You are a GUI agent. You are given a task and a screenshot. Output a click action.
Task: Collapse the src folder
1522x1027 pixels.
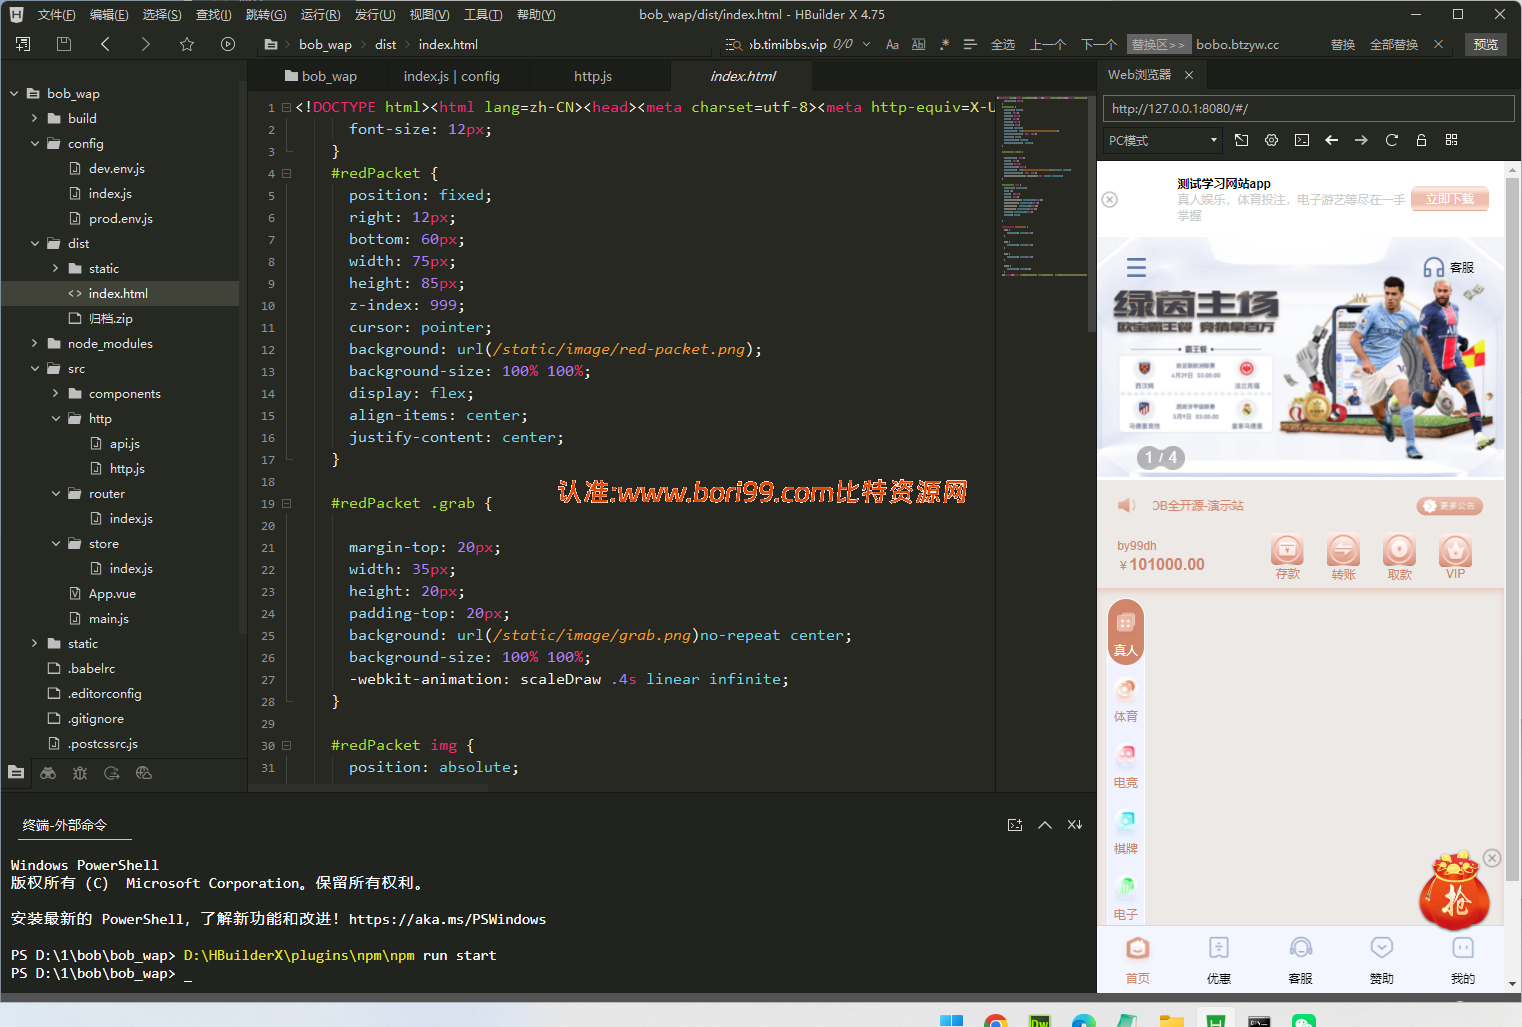pyautogui.click(x=35, y=369)
